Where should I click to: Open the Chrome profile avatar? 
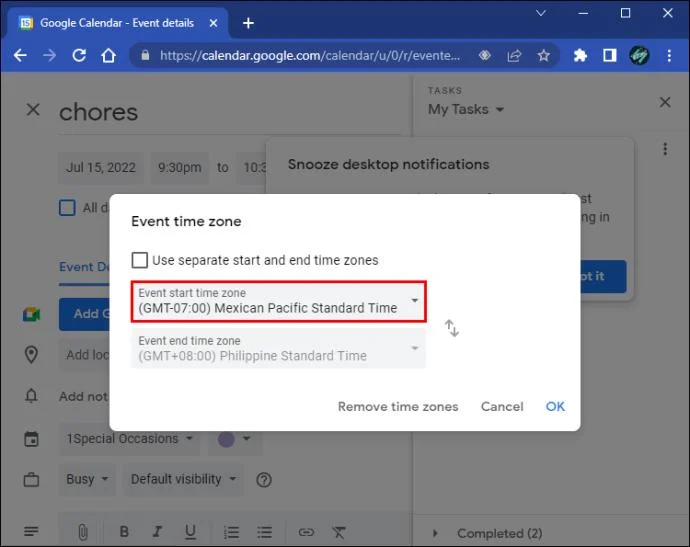(x=639, y=55)
